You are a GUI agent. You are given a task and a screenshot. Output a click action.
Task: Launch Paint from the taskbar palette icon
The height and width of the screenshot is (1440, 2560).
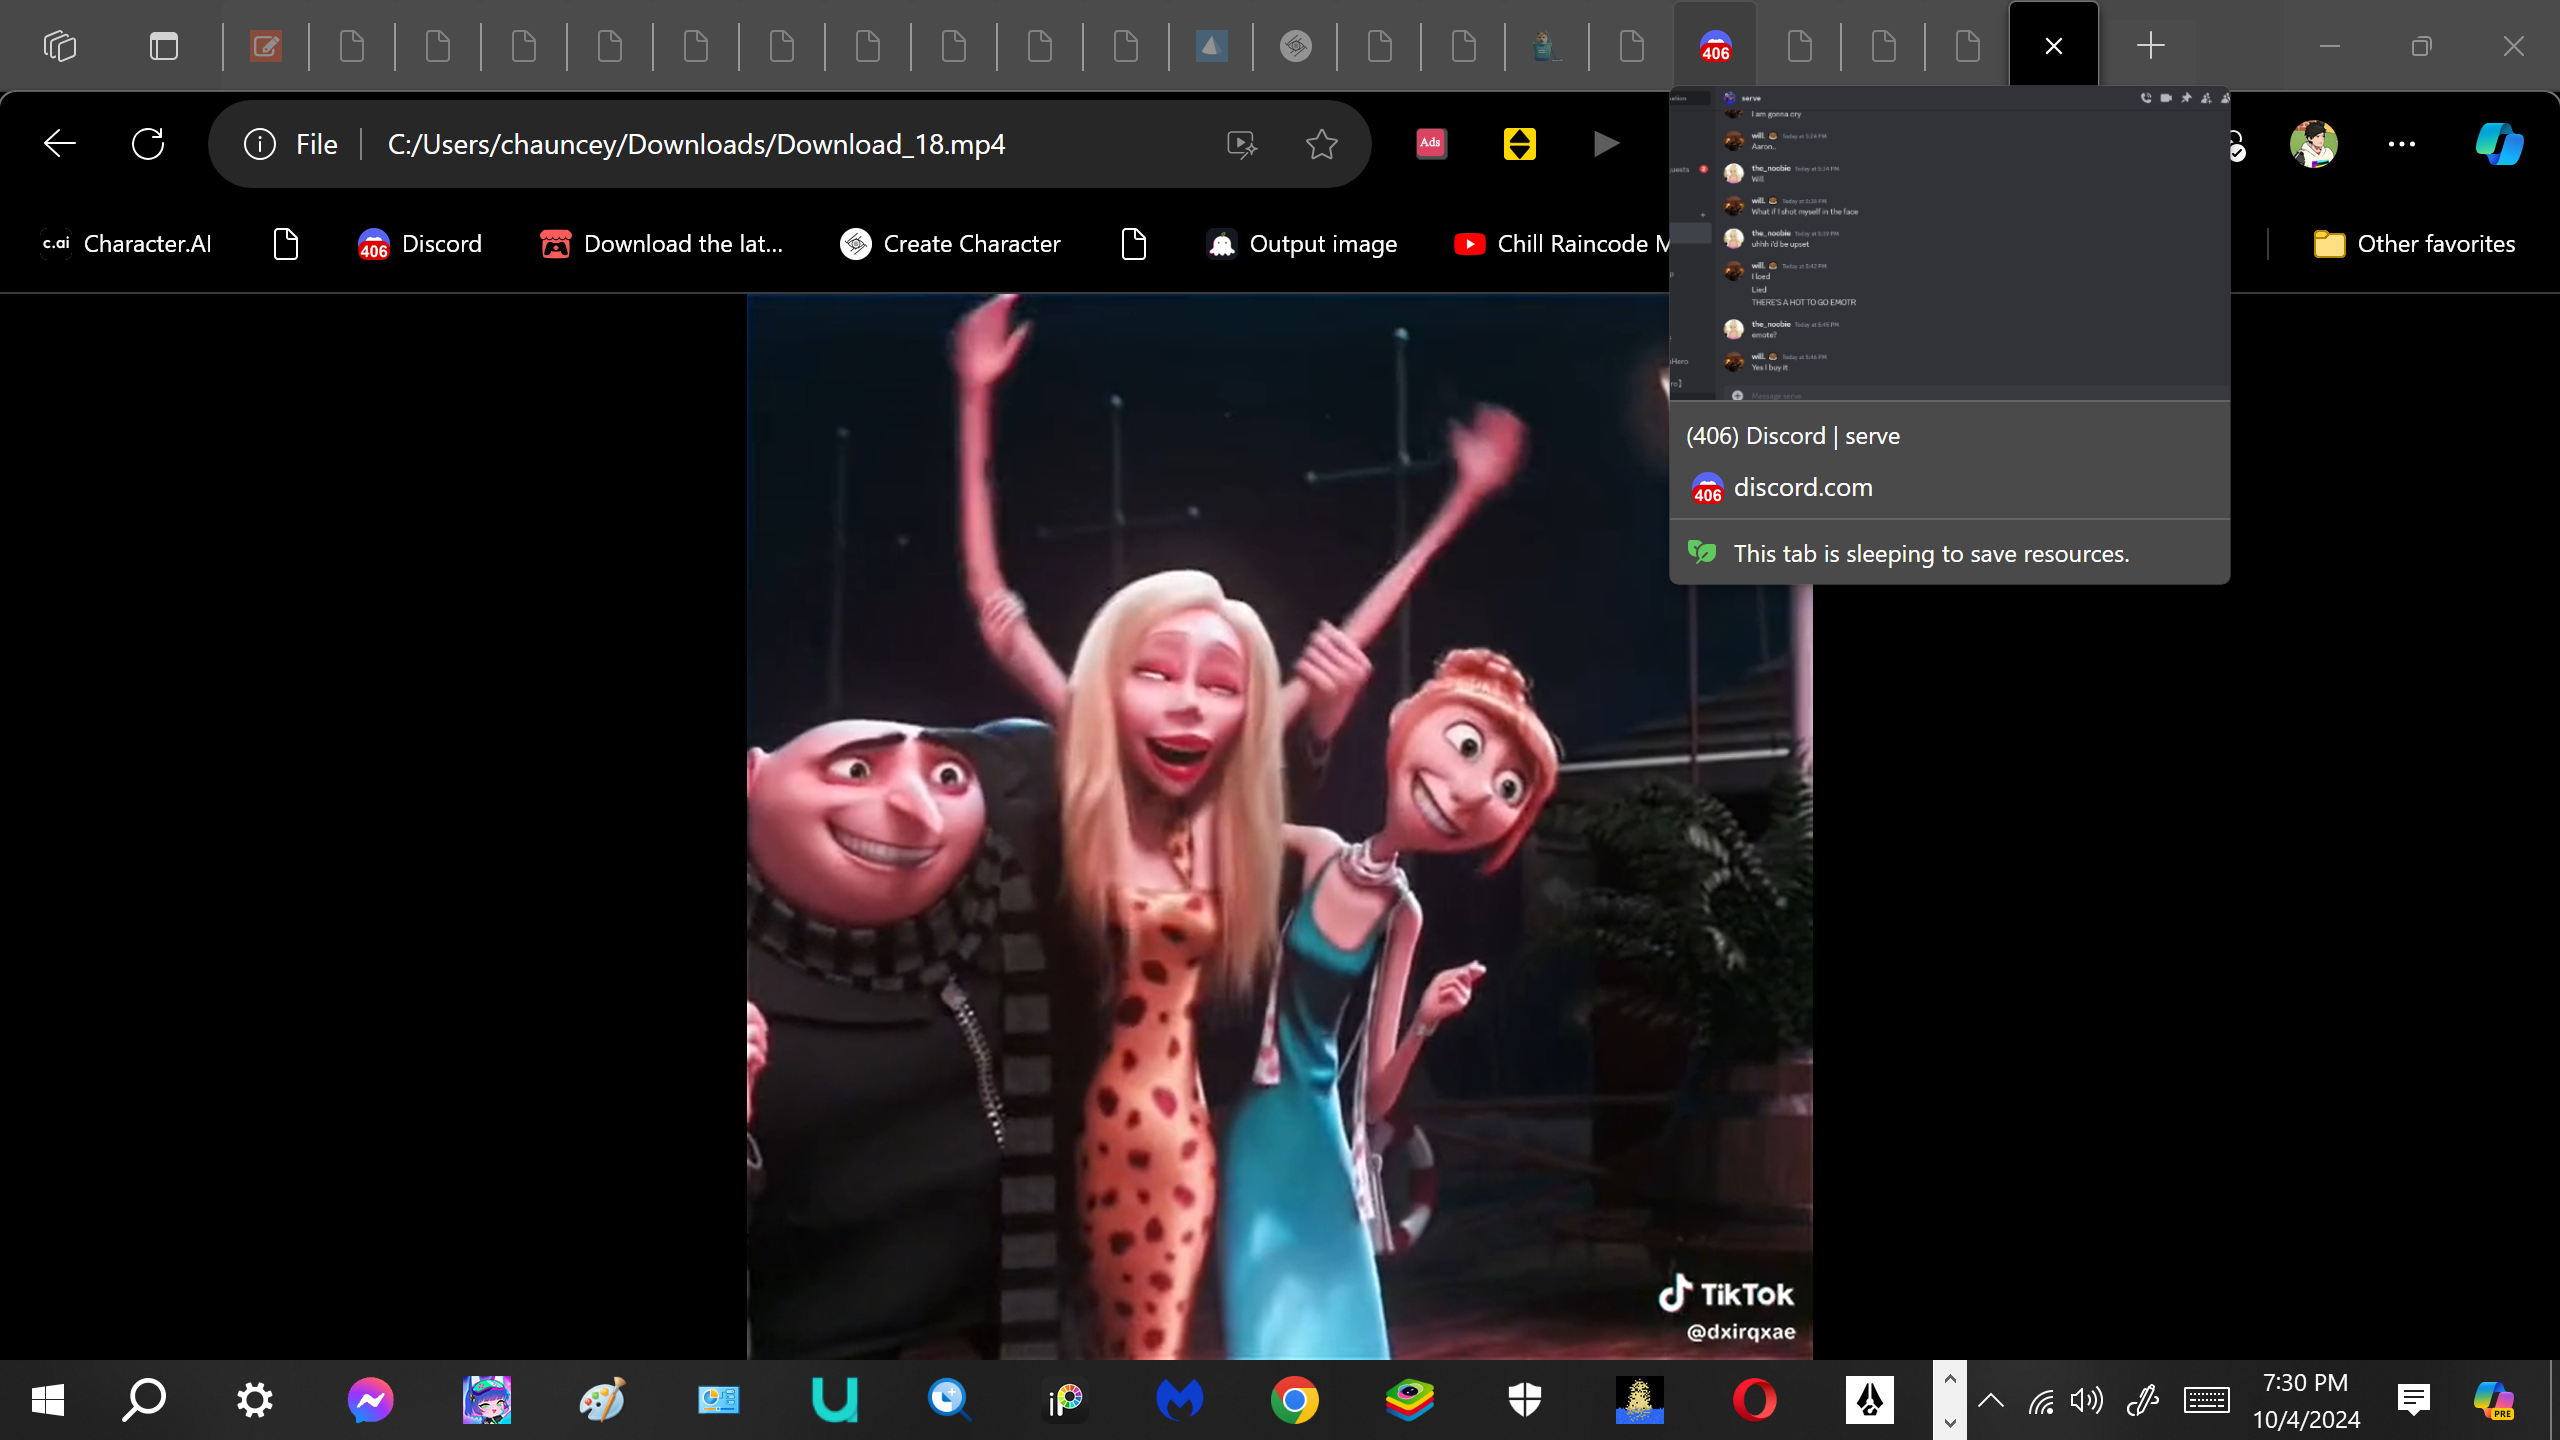tap(602, 1400)
